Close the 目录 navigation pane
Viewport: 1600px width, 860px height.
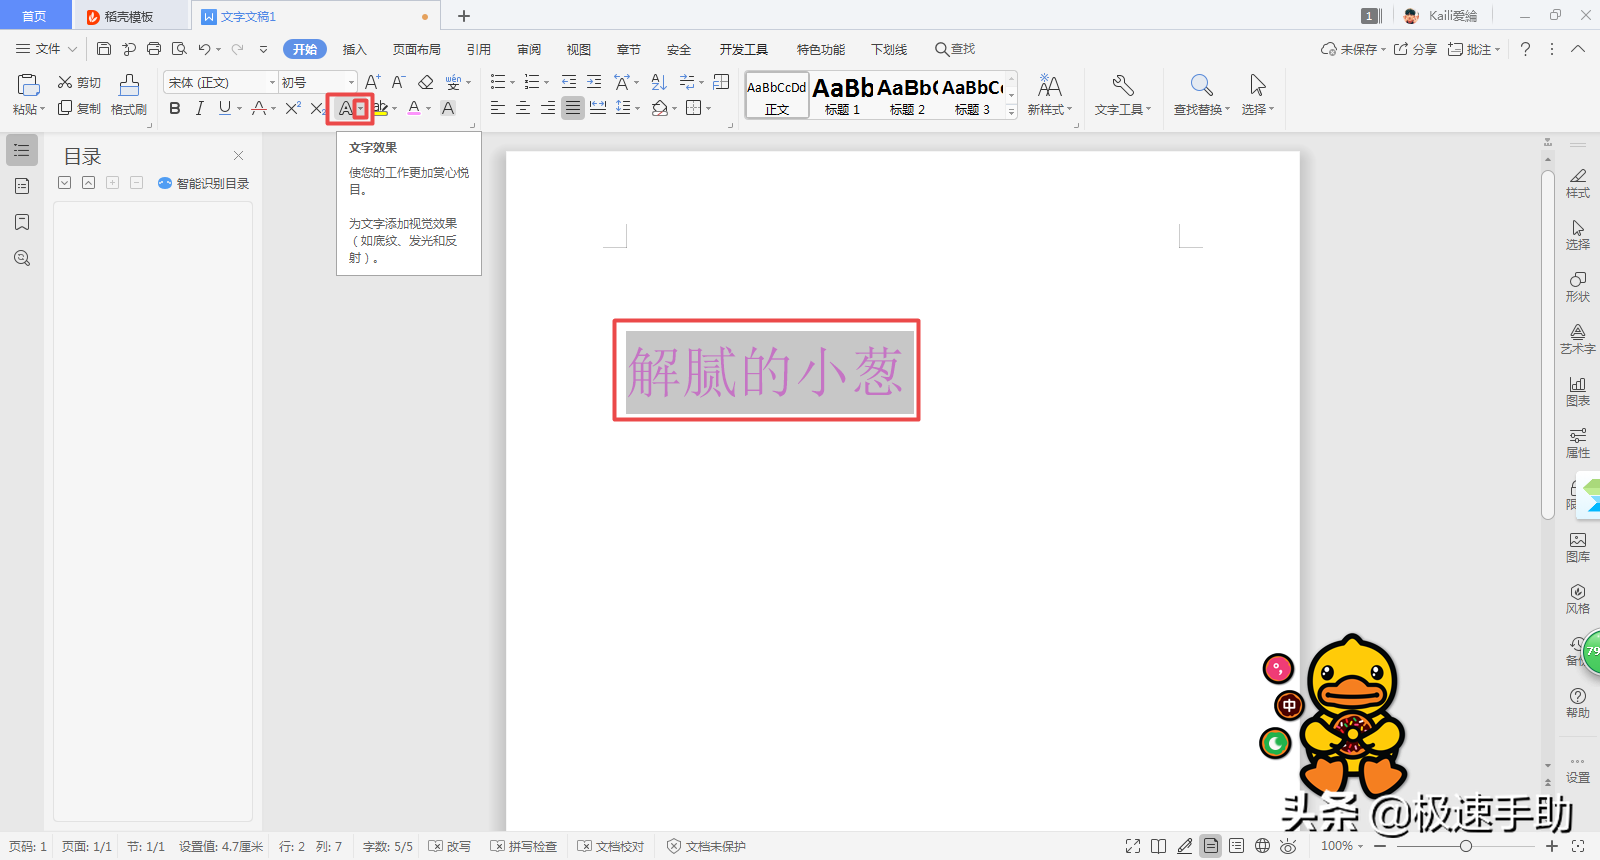[239, 155]
